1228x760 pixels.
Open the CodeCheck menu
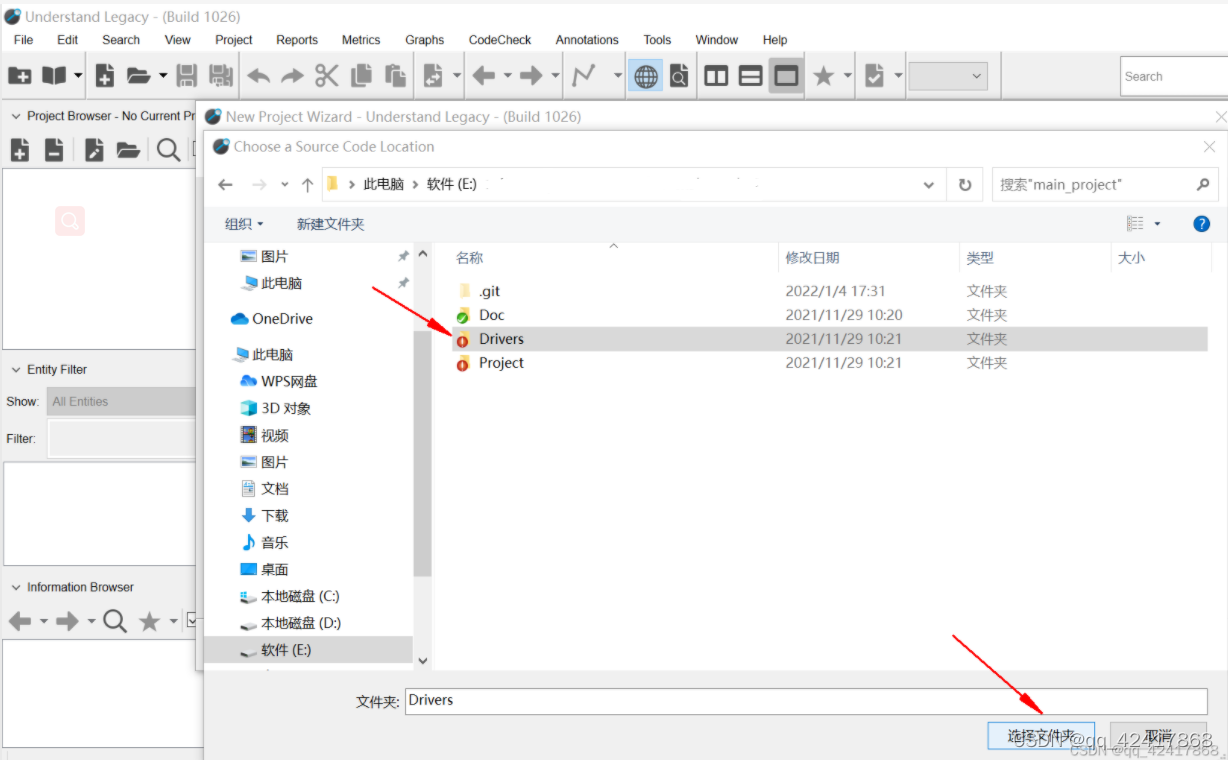500,40
